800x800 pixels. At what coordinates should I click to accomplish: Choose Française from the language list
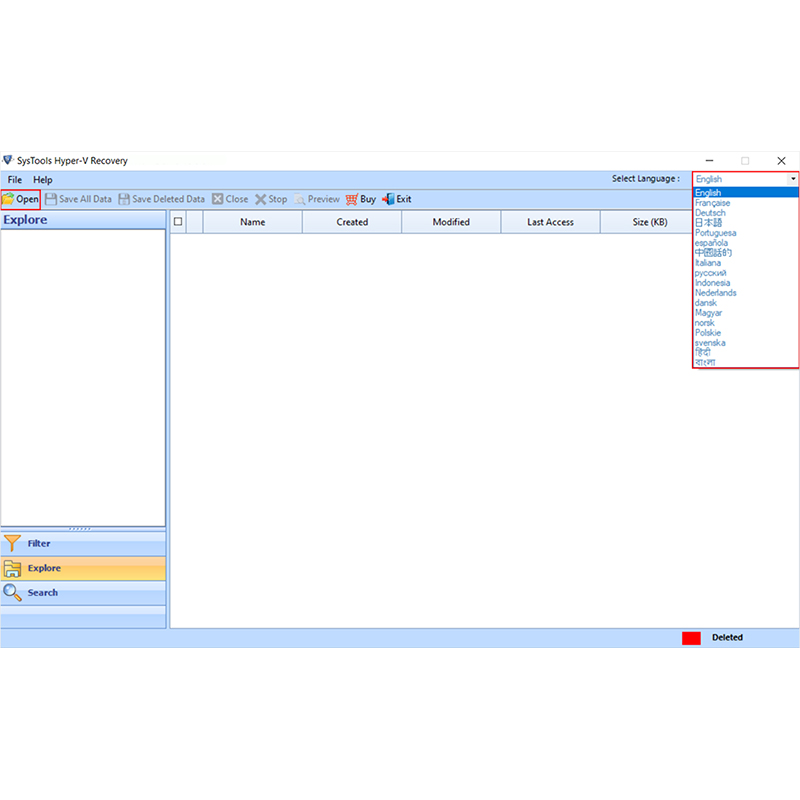(746, 203)
